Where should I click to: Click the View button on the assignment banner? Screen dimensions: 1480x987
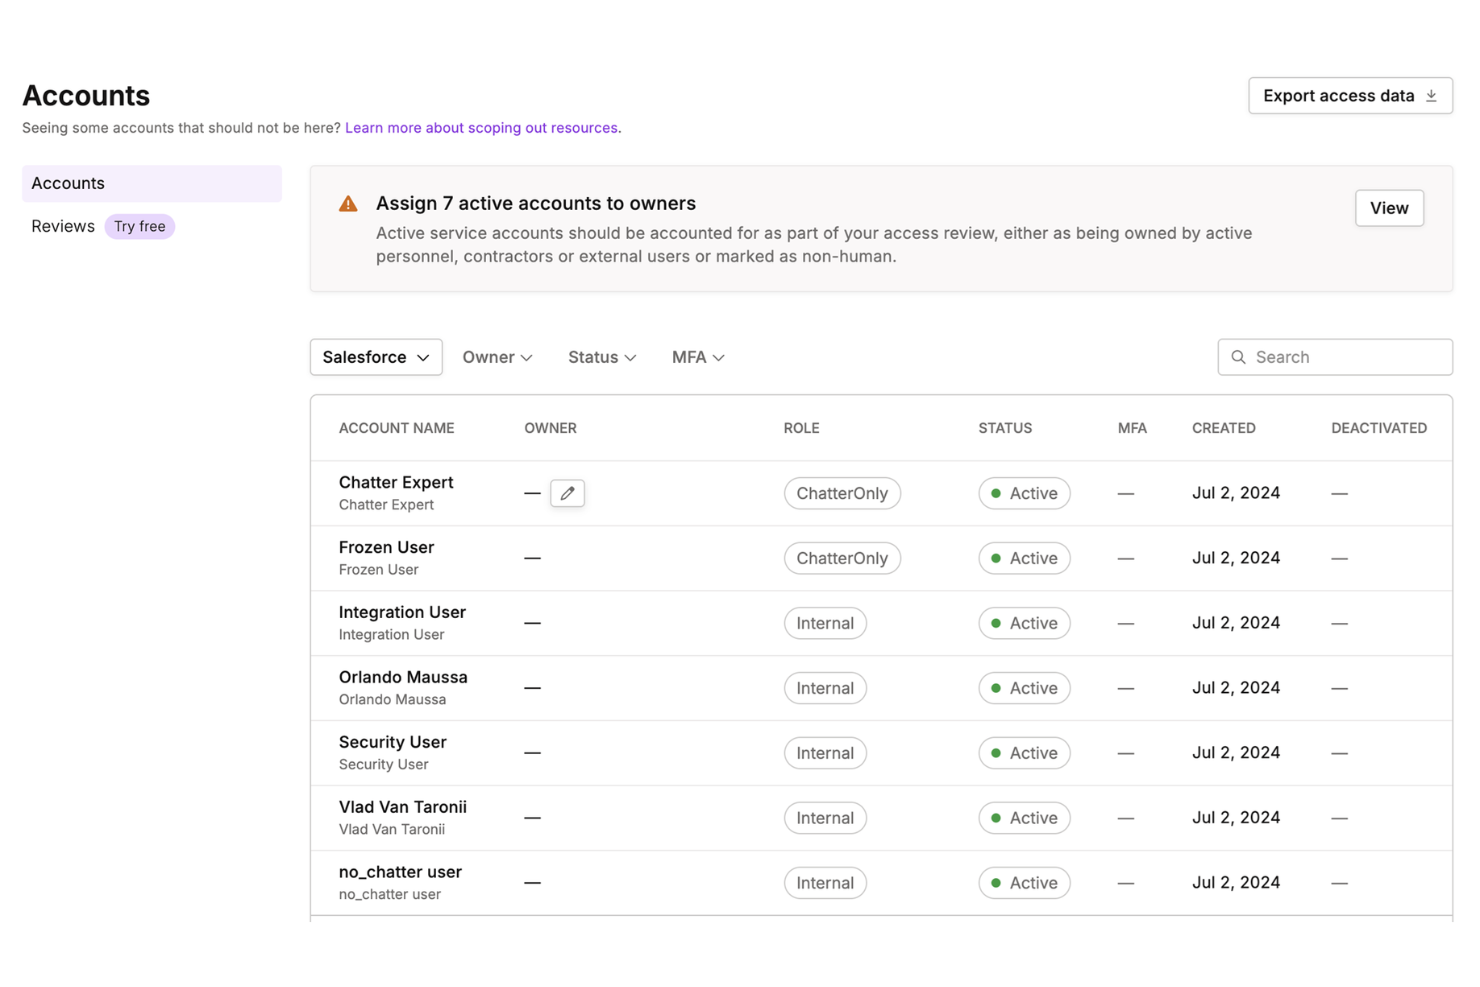(1389, 208)
